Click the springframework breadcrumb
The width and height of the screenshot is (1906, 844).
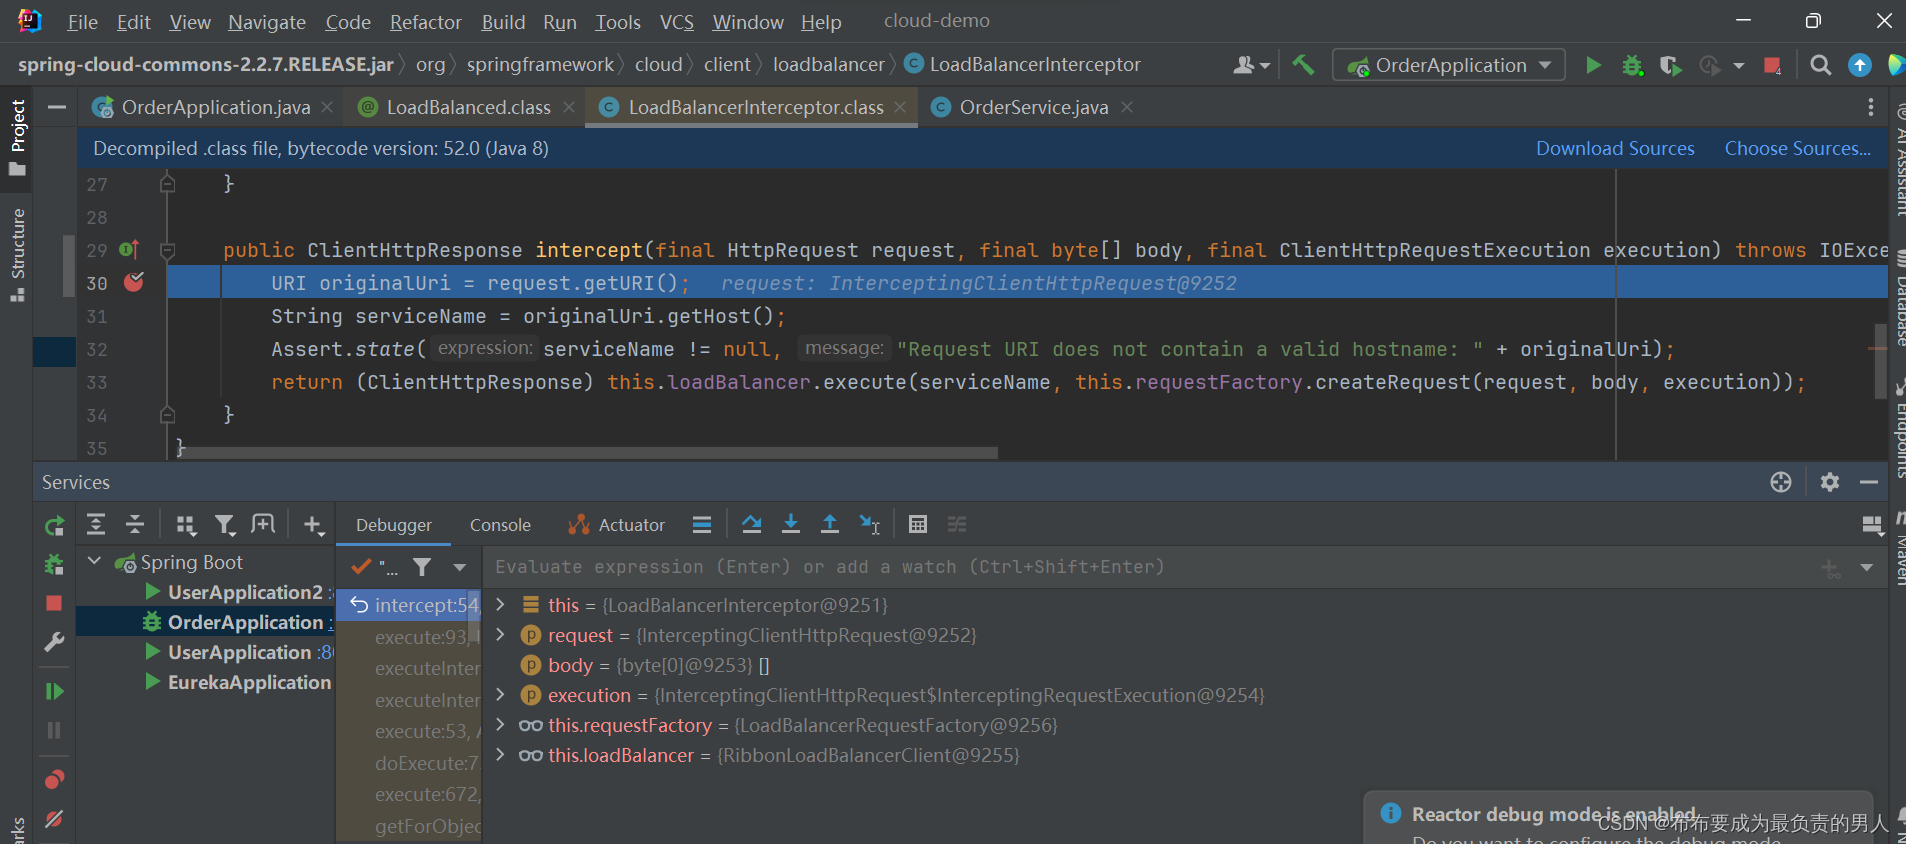pyautogui.click(x=540, y=64)
